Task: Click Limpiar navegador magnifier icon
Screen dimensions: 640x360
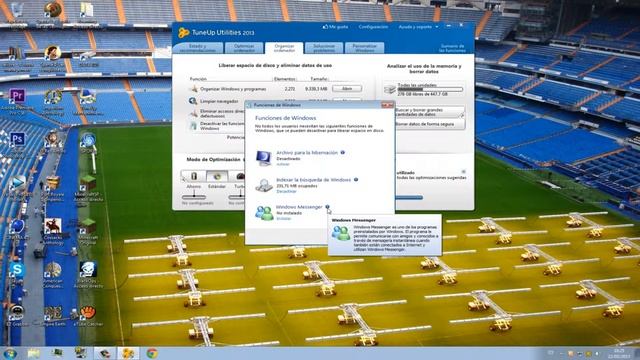Action: tap(193, 101)
